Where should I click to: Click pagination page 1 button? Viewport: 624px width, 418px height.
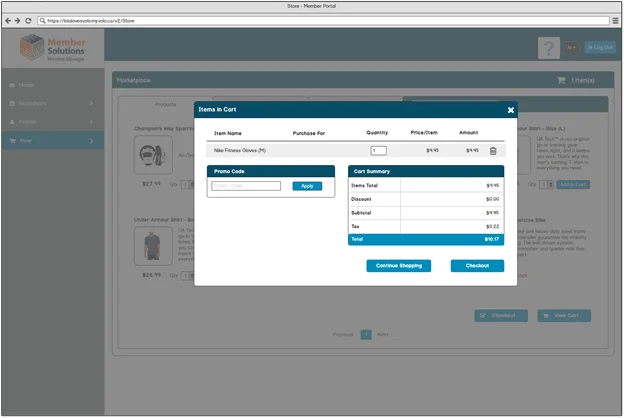click(x=366, y=335)
